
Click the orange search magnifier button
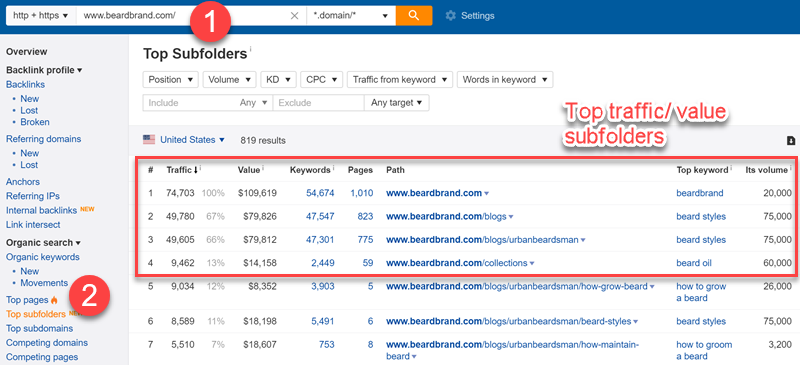point(414,15)
